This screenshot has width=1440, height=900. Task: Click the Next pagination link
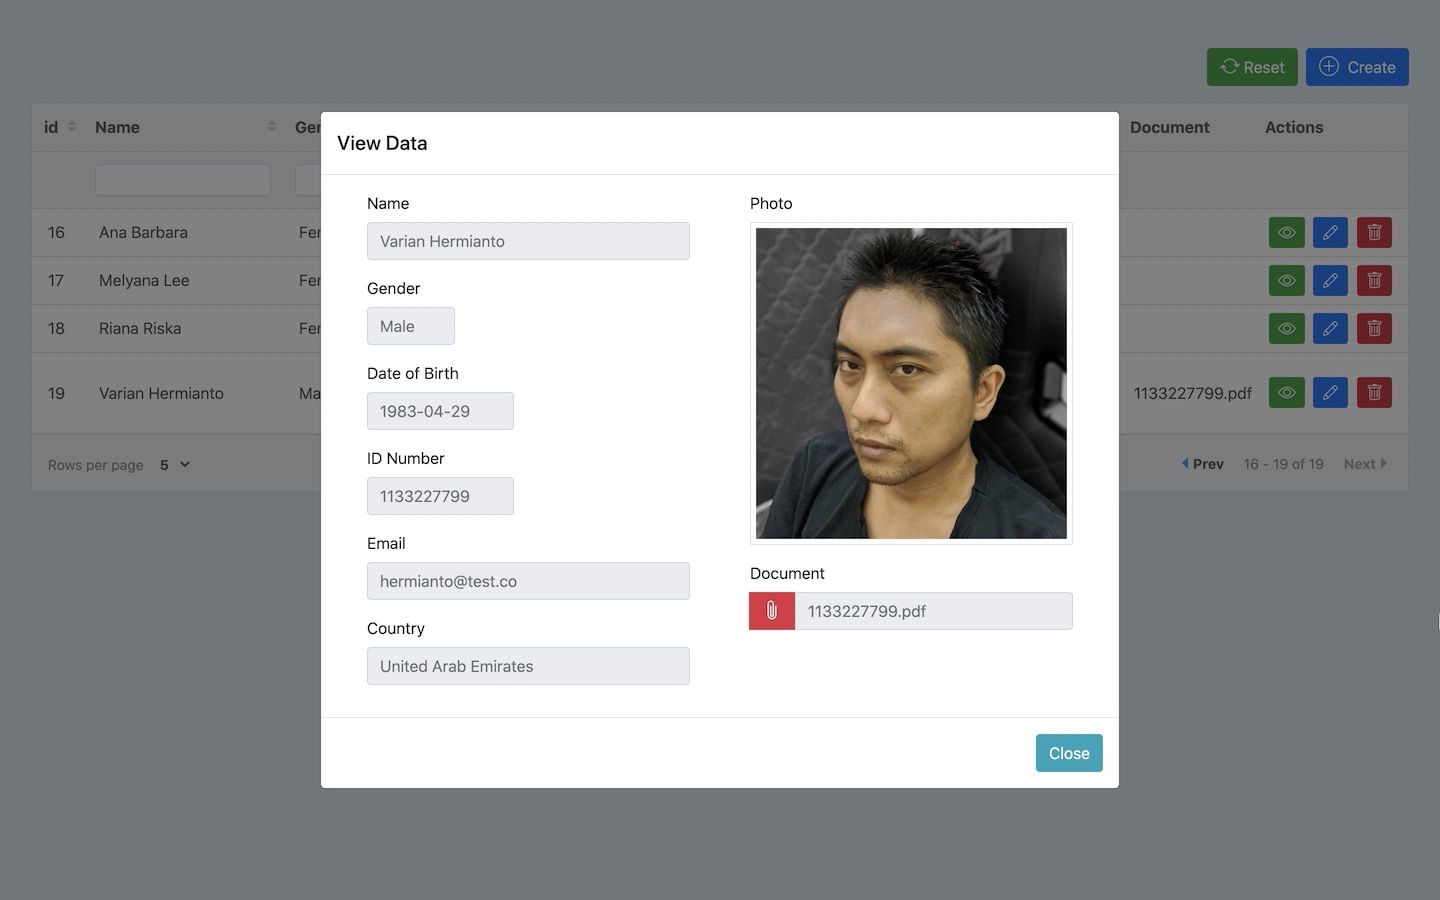coord(1365,464)
